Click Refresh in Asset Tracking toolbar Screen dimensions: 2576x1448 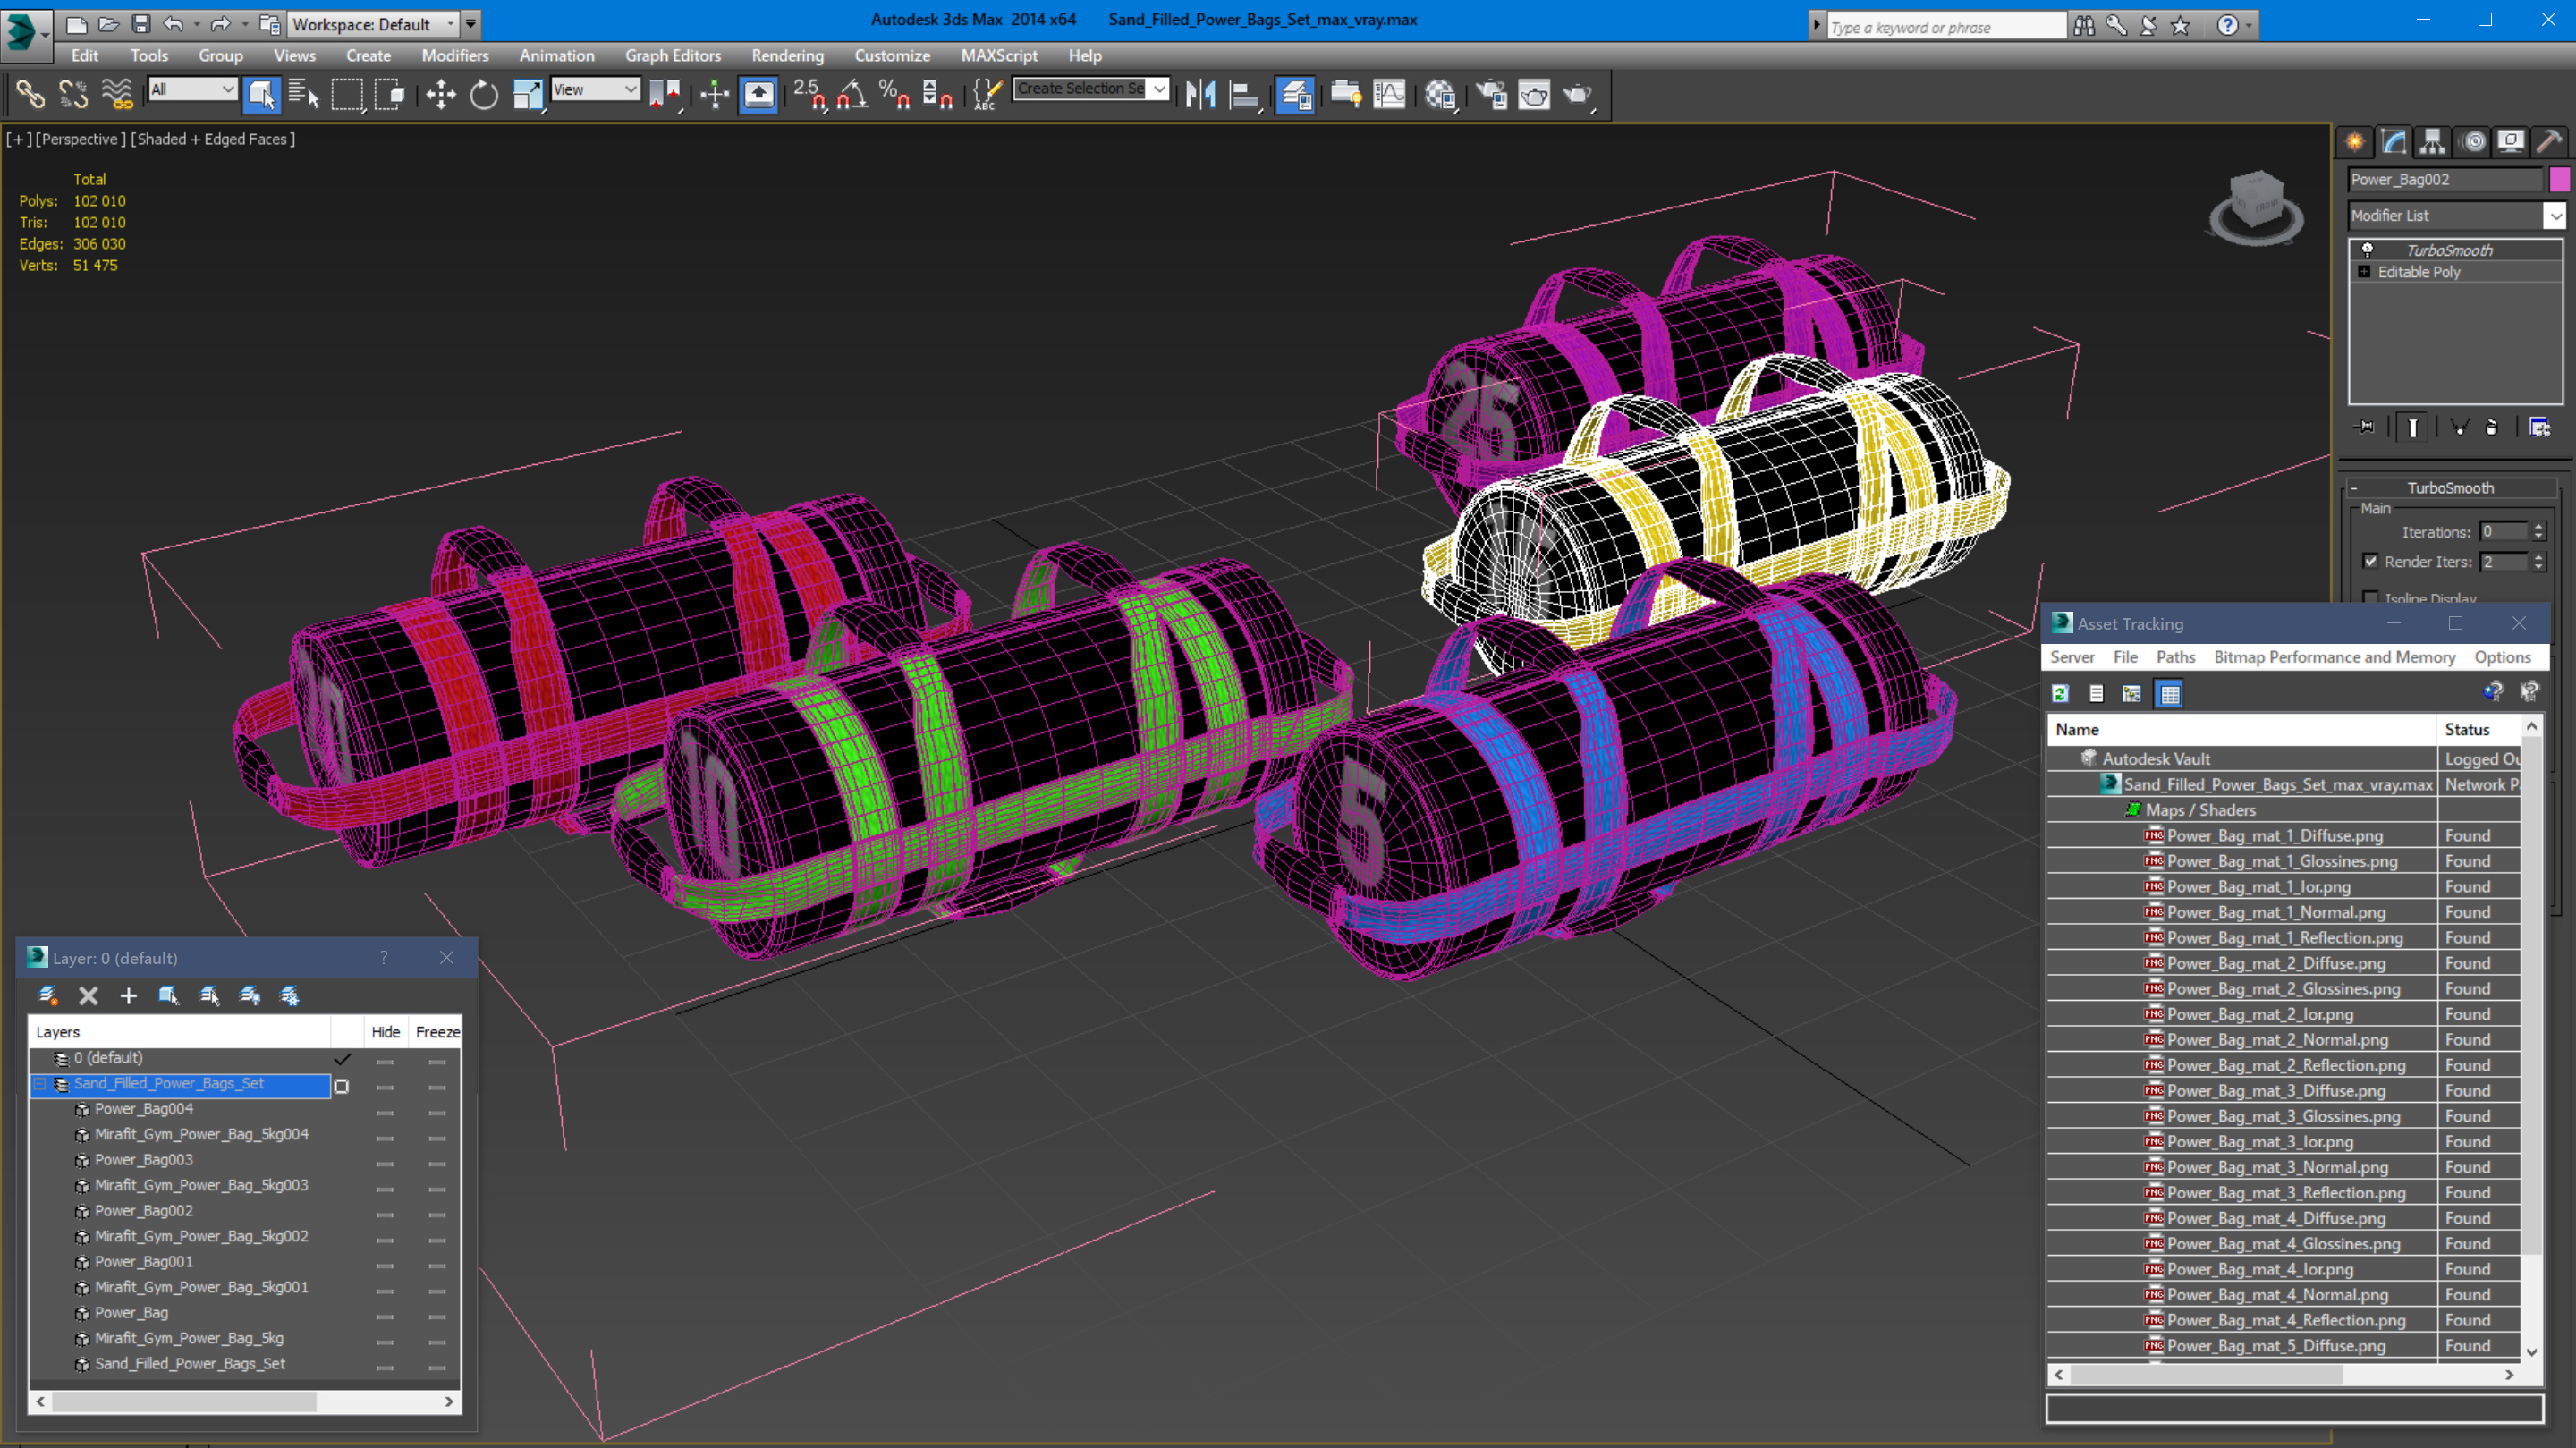(x=2060, y=693)
